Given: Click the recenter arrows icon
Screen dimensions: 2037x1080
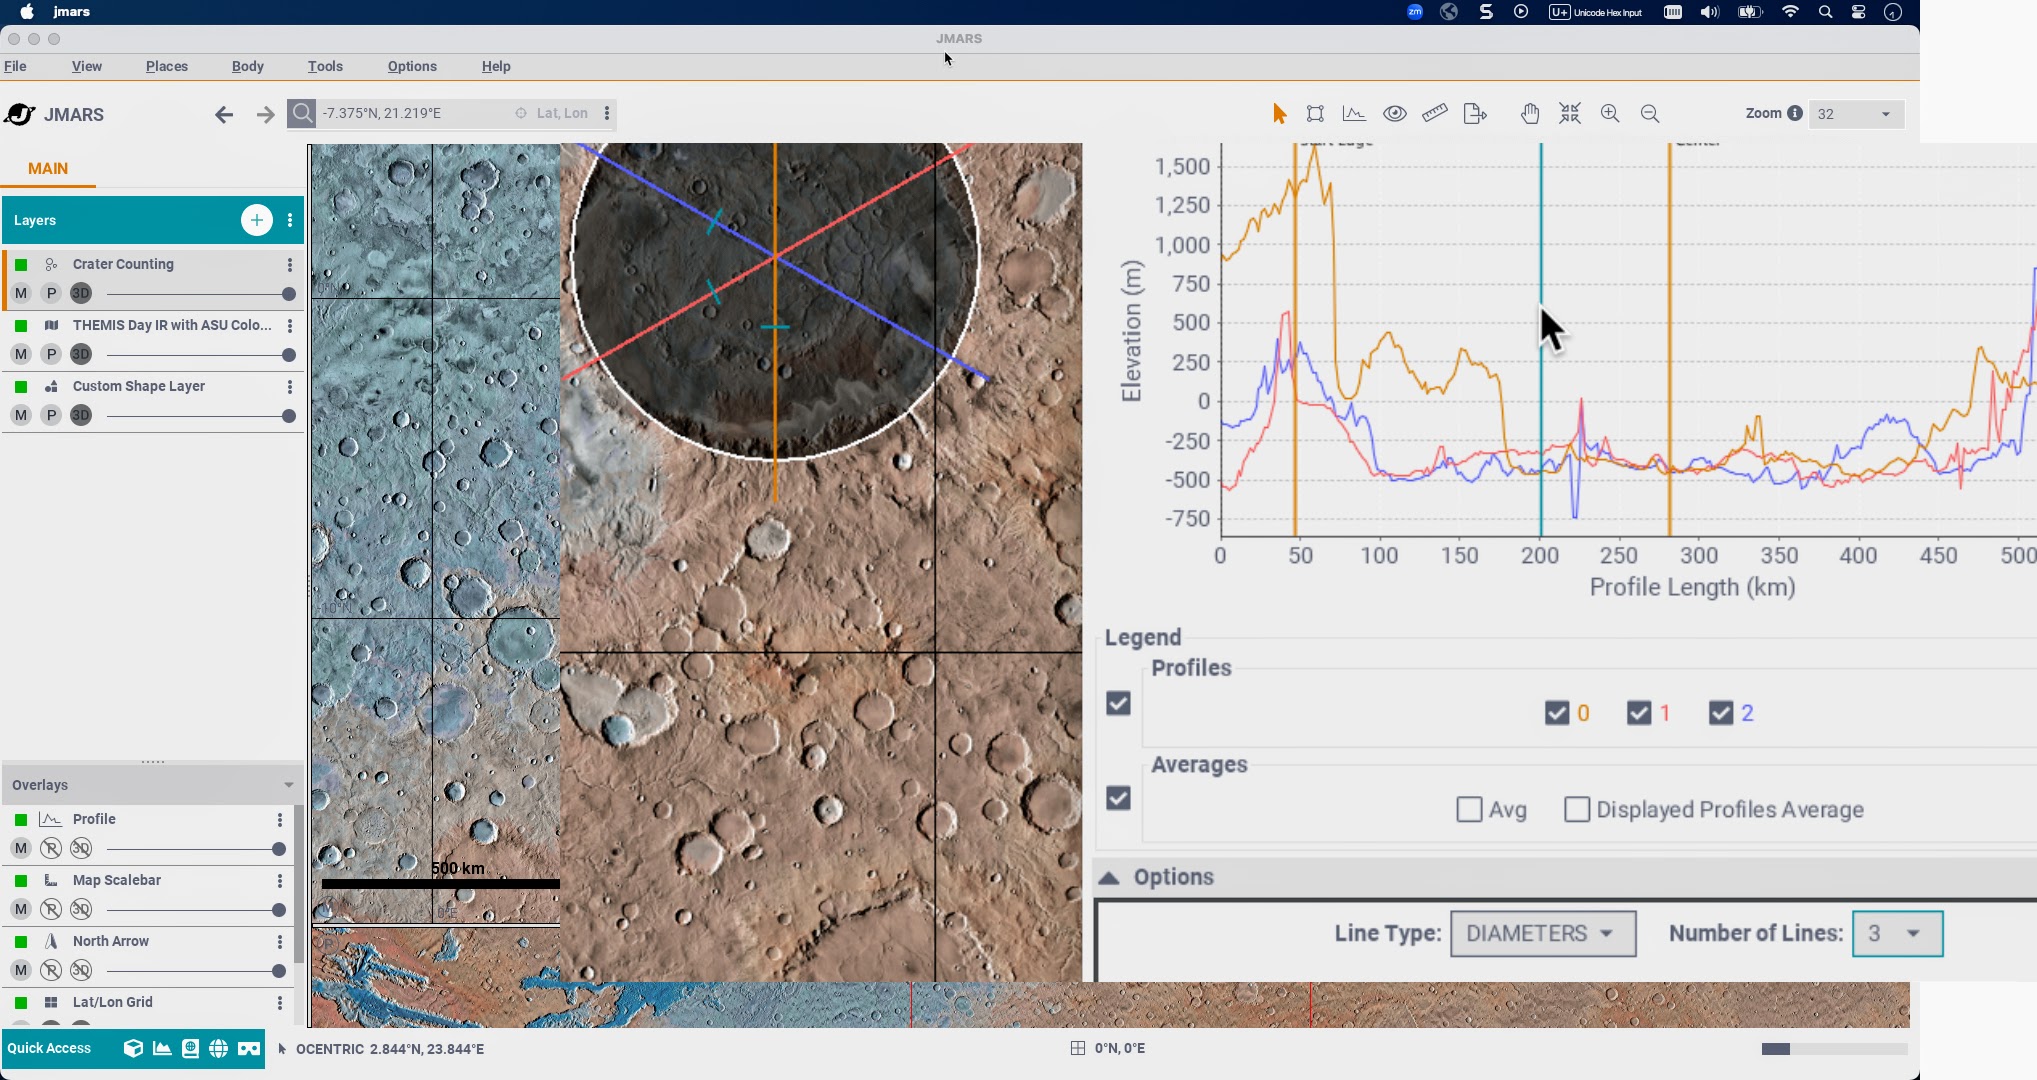Looking at the screenshot, I should pyautogui.click(x=1570, y=114).
